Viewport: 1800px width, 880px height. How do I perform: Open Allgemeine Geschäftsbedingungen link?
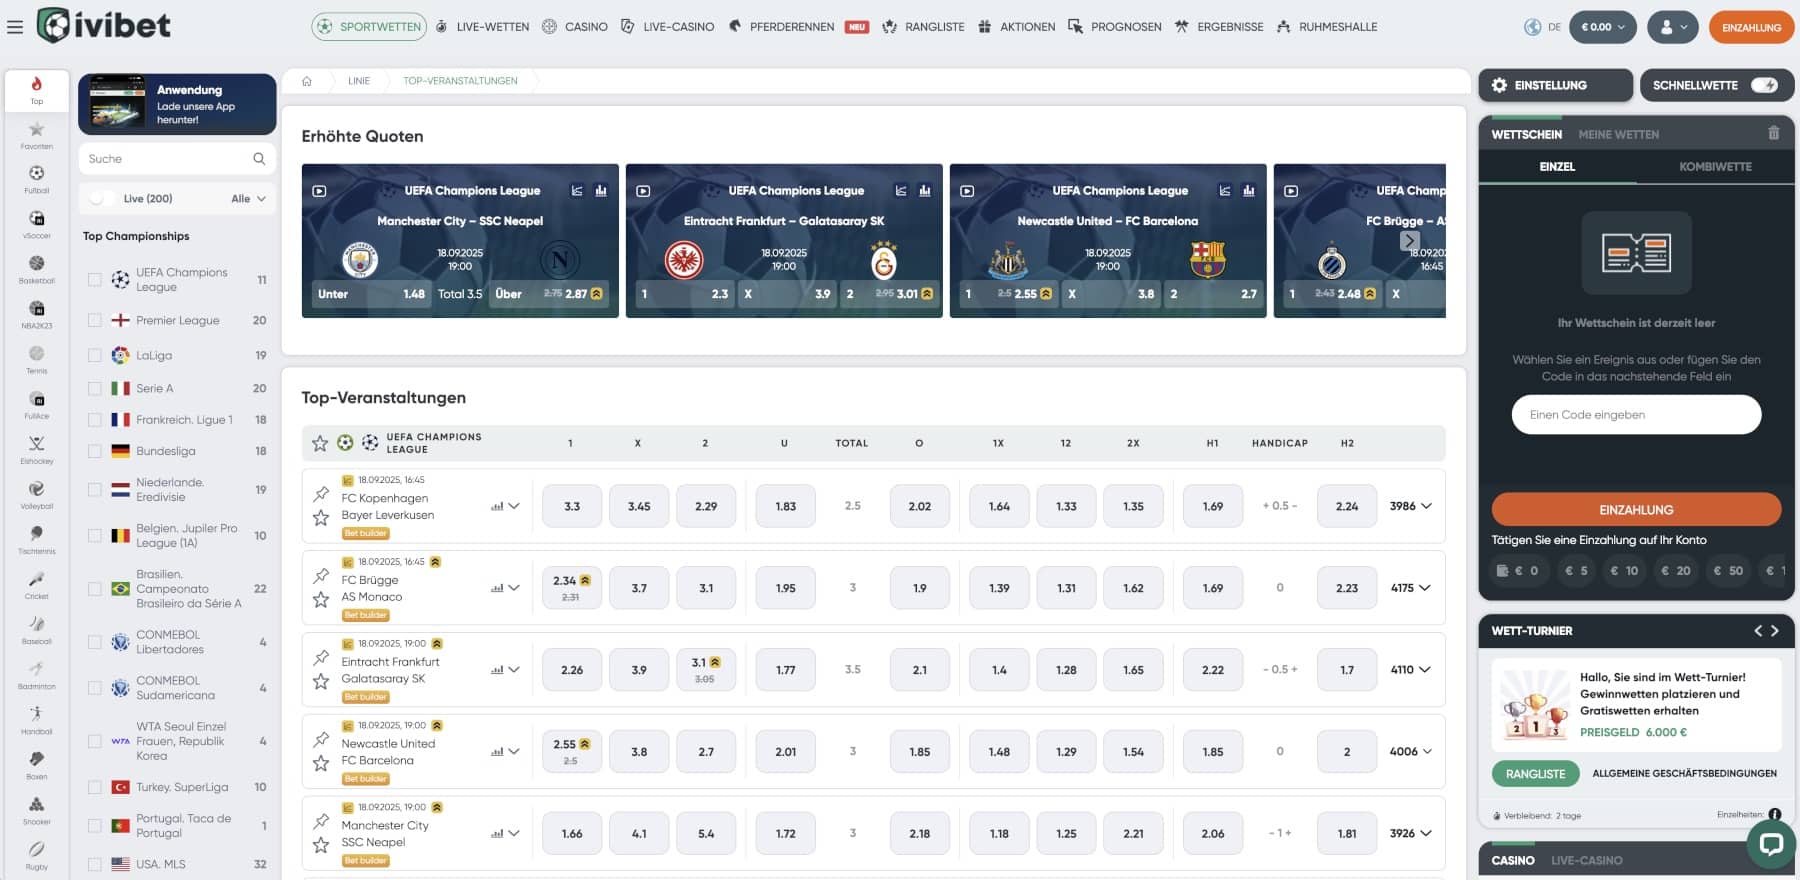tap(1684, 774)
